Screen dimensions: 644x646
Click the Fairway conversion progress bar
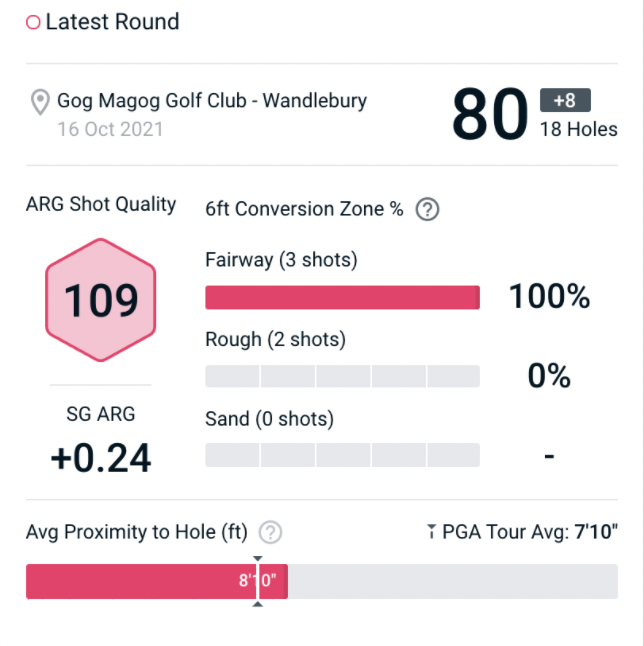(x=342, y=298)
